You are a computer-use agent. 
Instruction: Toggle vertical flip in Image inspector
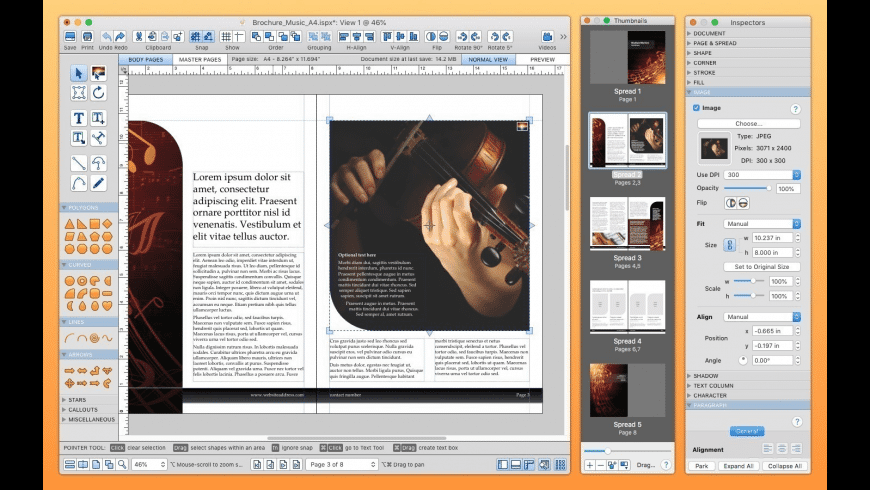click(743, 203)
